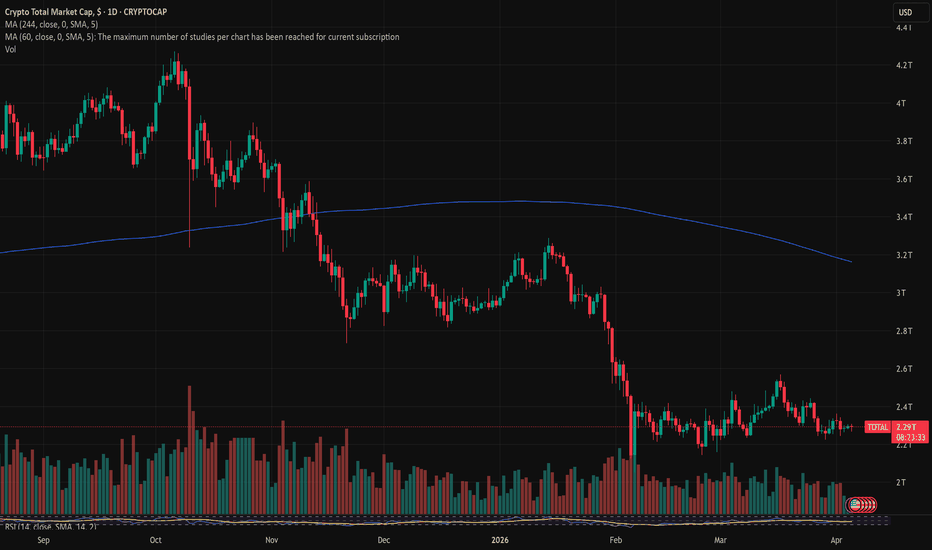Click the Vol indicator legend
Image resolution: width=932 pixels, height=550 pixels.
pyautogui.click(x=9, y=49)
